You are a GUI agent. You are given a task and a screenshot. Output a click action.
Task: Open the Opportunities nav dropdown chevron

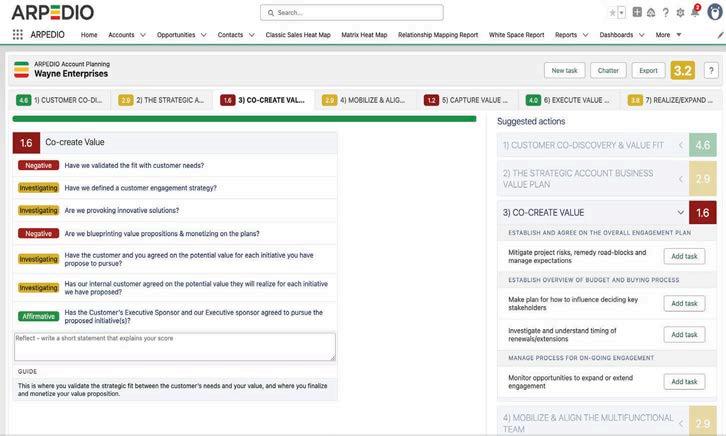point(203,35)
